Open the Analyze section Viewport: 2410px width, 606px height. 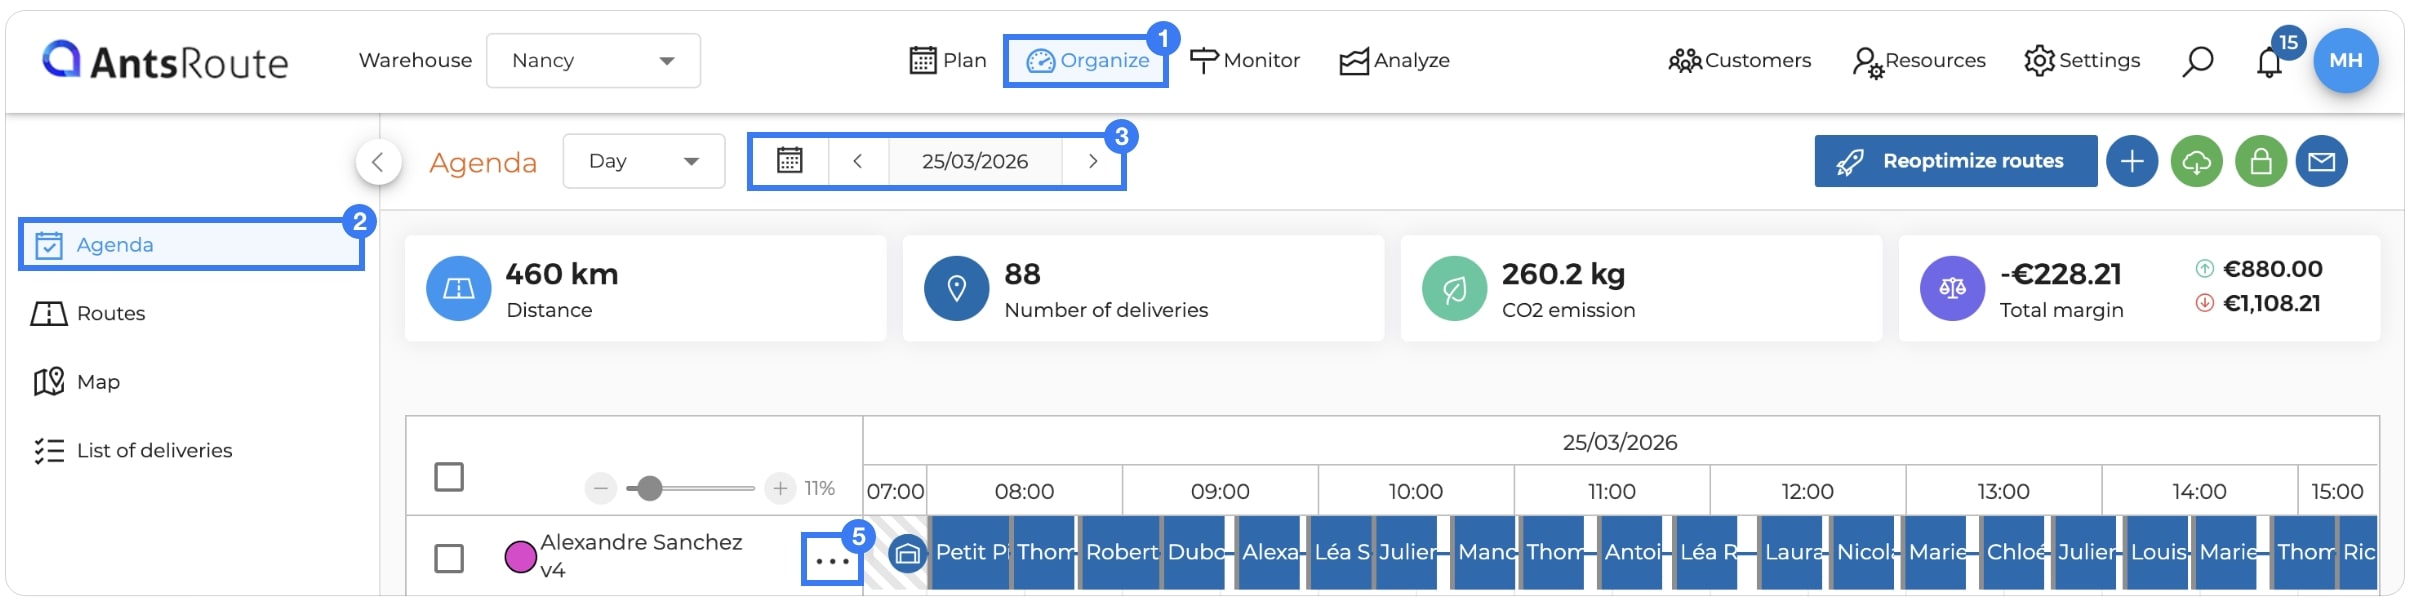[1395, 61]
